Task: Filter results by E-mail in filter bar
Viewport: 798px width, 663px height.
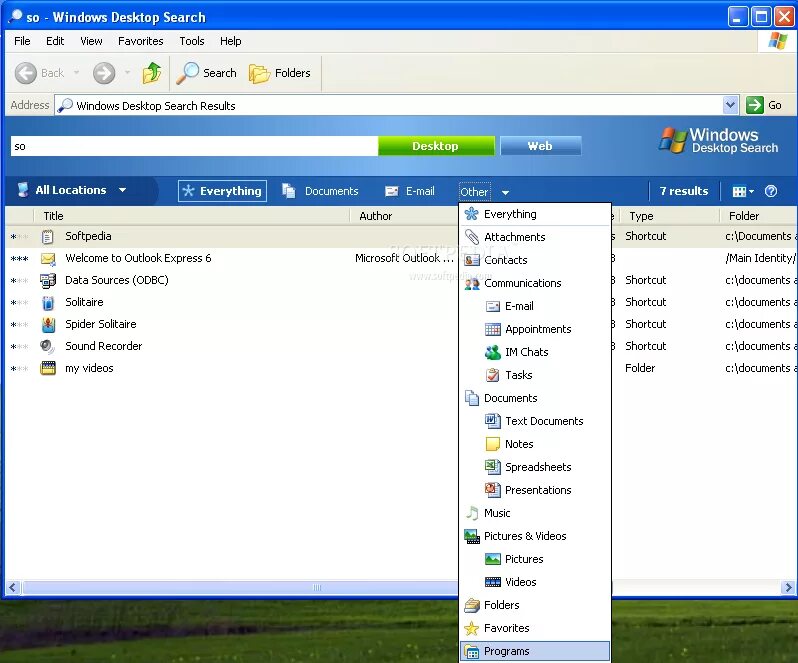Action: pyautogui.click(x=410, y=191)
